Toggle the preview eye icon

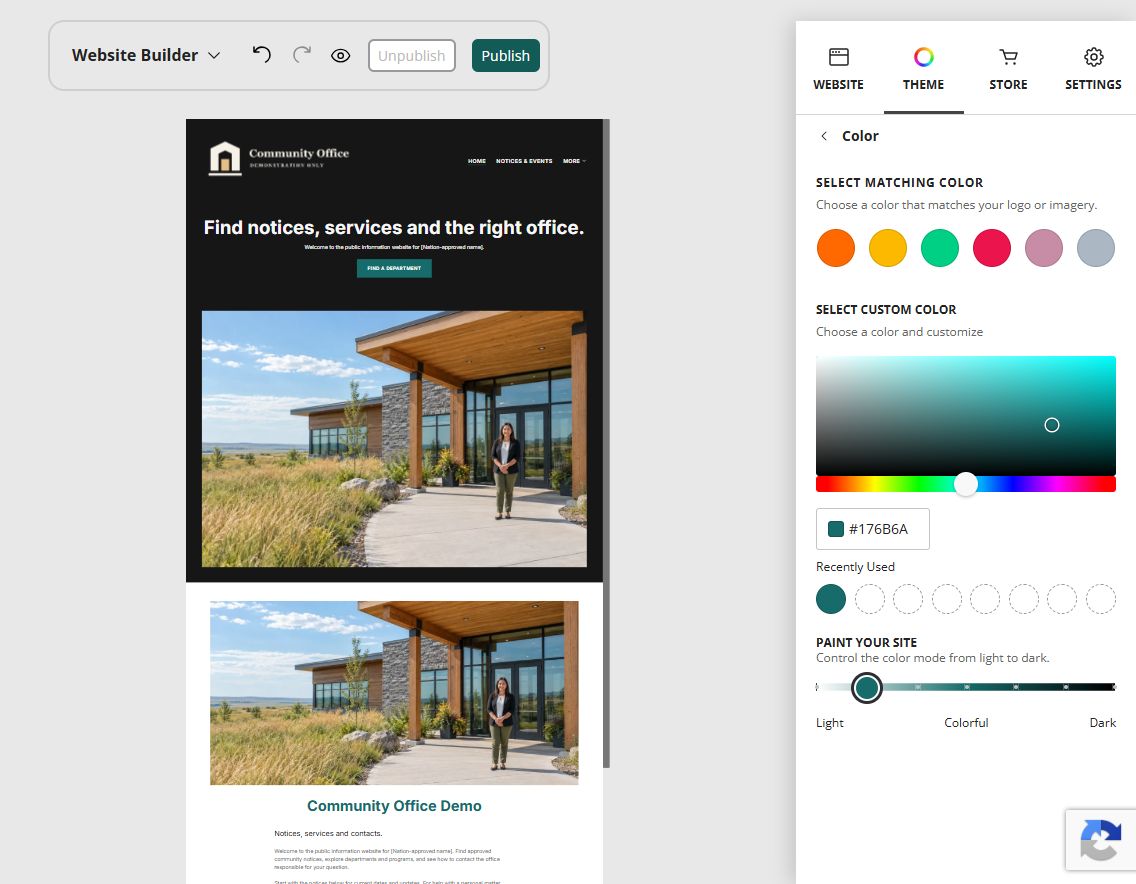coord(341,56)
